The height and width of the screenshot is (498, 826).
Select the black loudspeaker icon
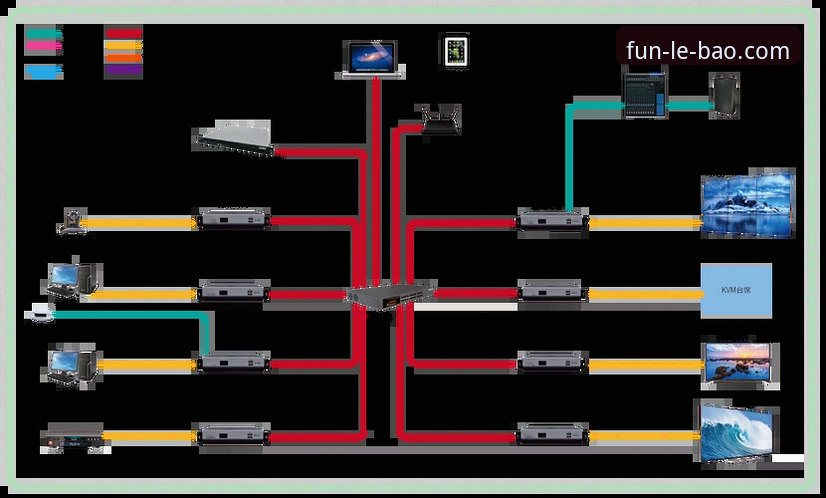(x=724, y=96)
